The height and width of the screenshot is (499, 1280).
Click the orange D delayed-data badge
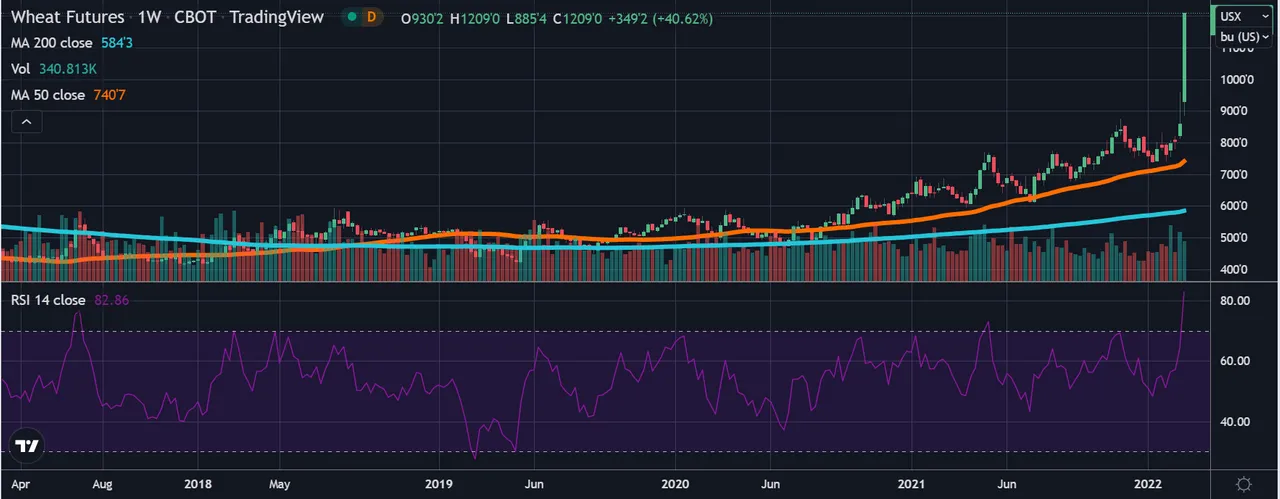coord(372,17)
